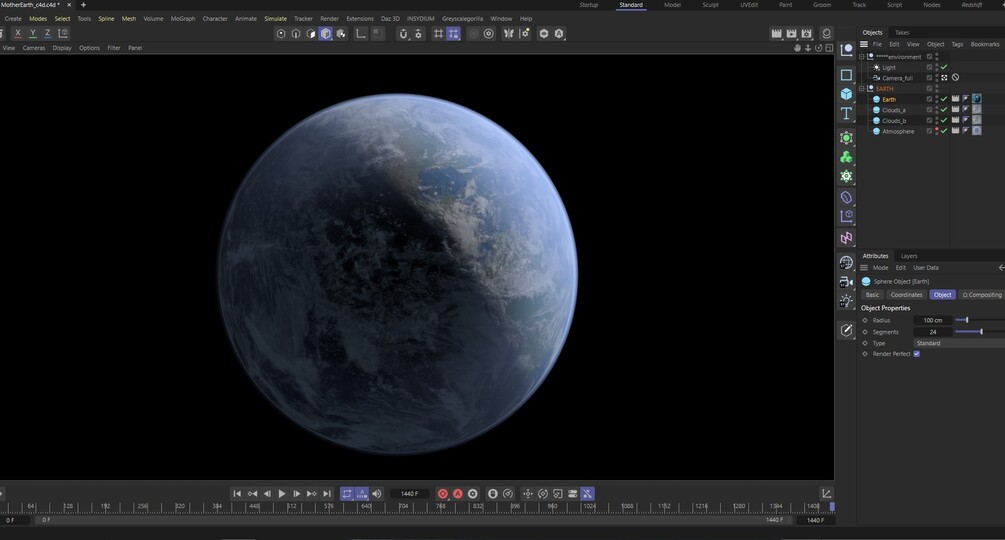1005x540 pixels.
Task: Switch to the Takes tab
Action: pos(902,32)
